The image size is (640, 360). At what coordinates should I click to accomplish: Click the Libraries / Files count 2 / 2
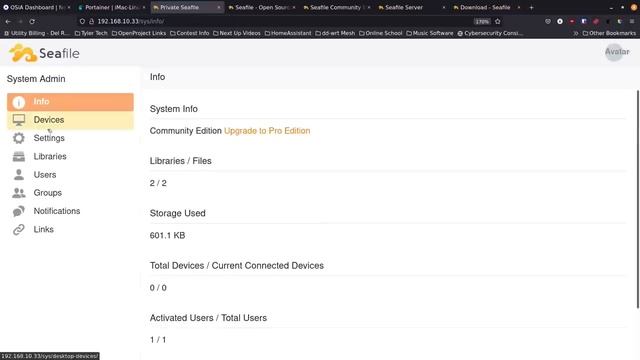(x=158, y=183)
